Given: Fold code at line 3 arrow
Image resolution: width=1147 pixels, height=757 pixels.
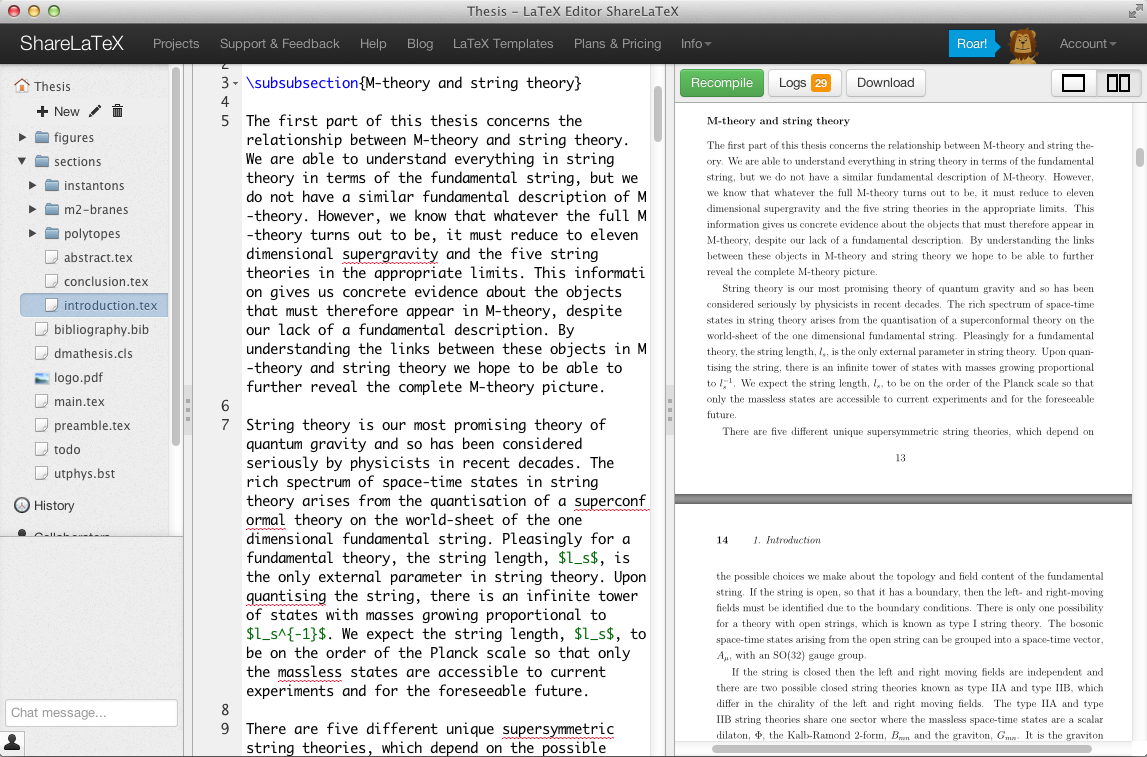Looking at the screenshot, I should click(x=236, y=83).
